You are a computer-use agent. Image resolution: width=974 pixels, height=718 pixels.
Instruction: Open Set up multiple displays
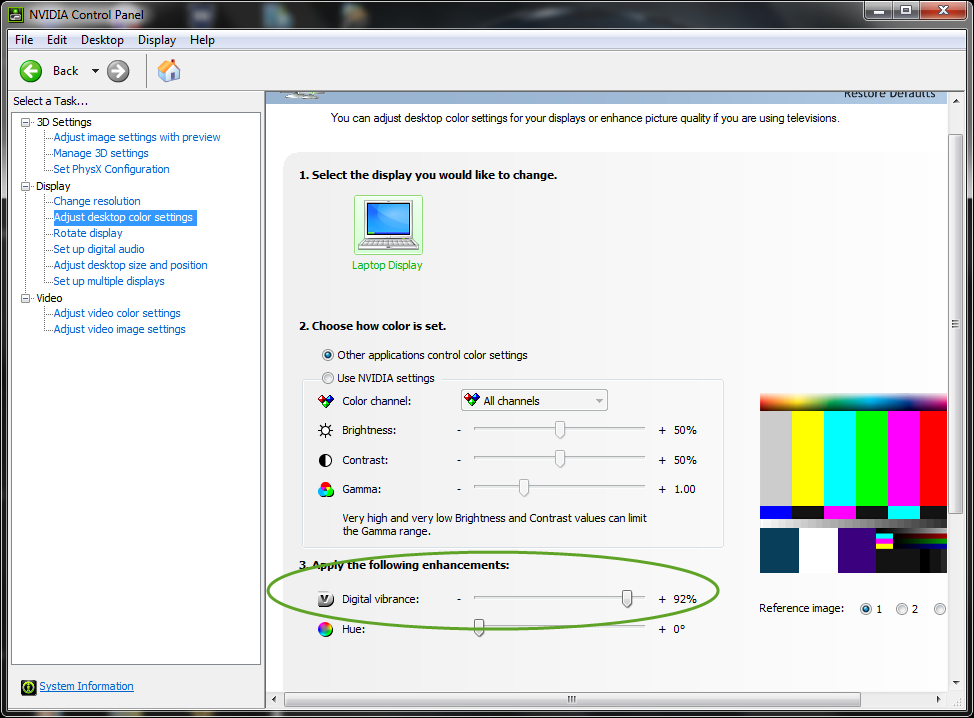point(109,281)
